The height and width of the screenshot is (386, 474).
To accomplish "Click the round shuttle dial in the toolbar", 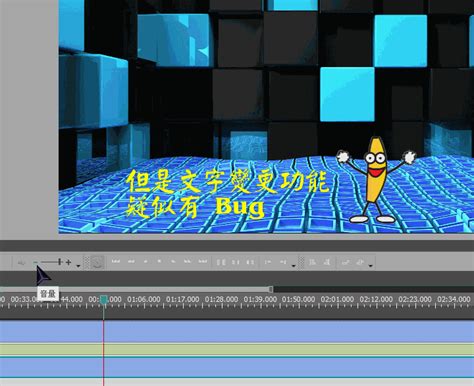I will click(97, 262).
